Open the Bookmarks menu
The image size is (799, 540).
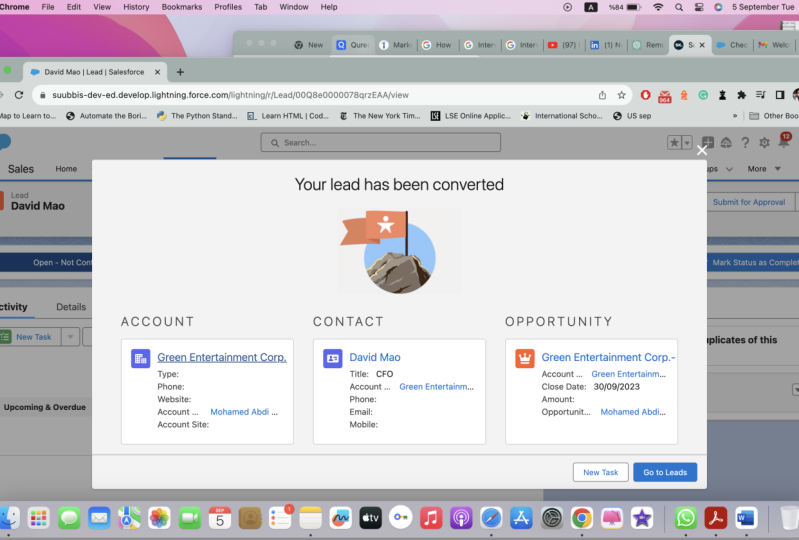pyautogui.click(x=181, y=7)
